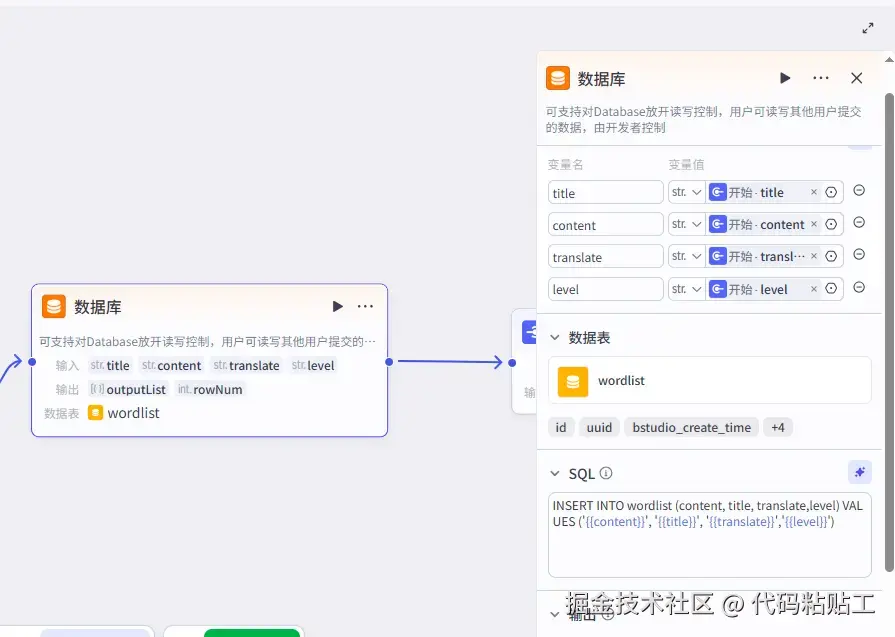Click the uuid field tag

click(599, 428)
